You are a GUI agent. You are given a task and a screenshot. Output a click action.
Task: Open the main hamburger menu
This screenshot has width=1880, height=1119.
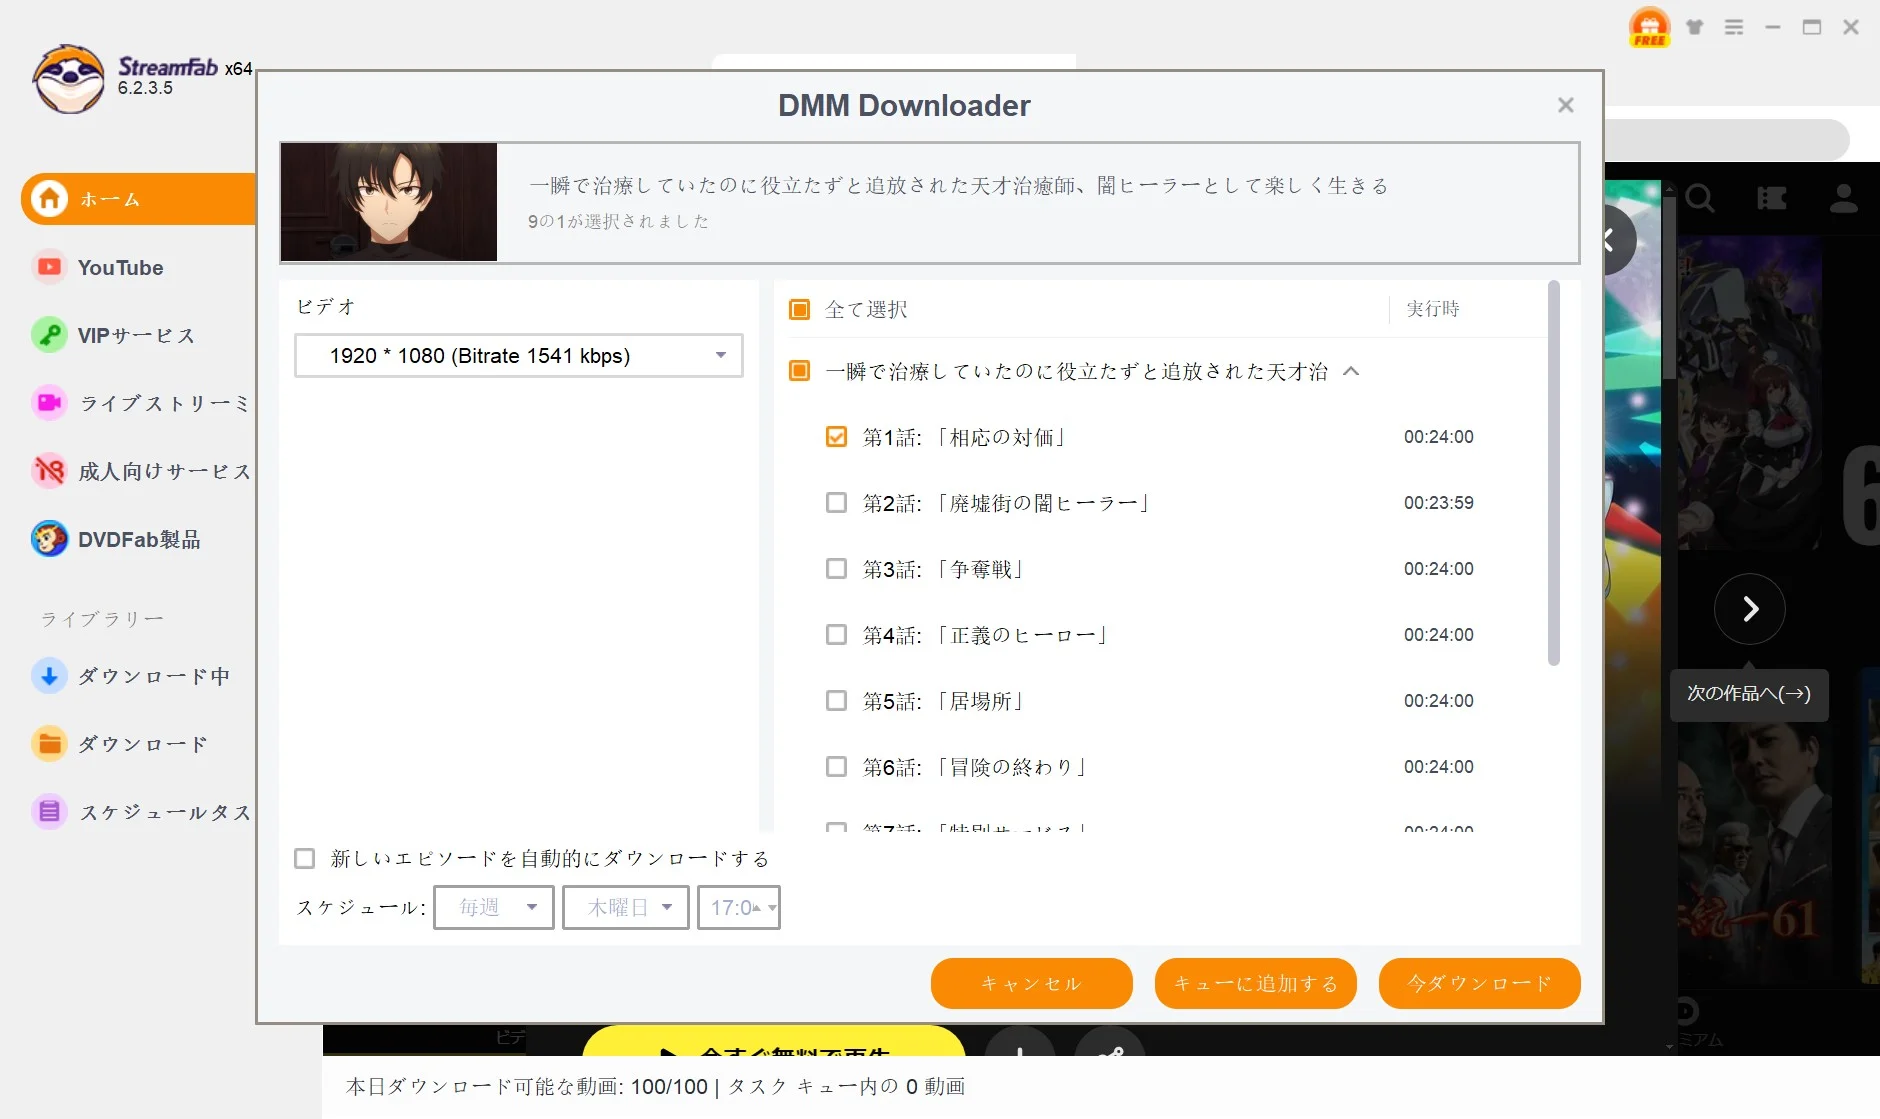click(1735, 27)
